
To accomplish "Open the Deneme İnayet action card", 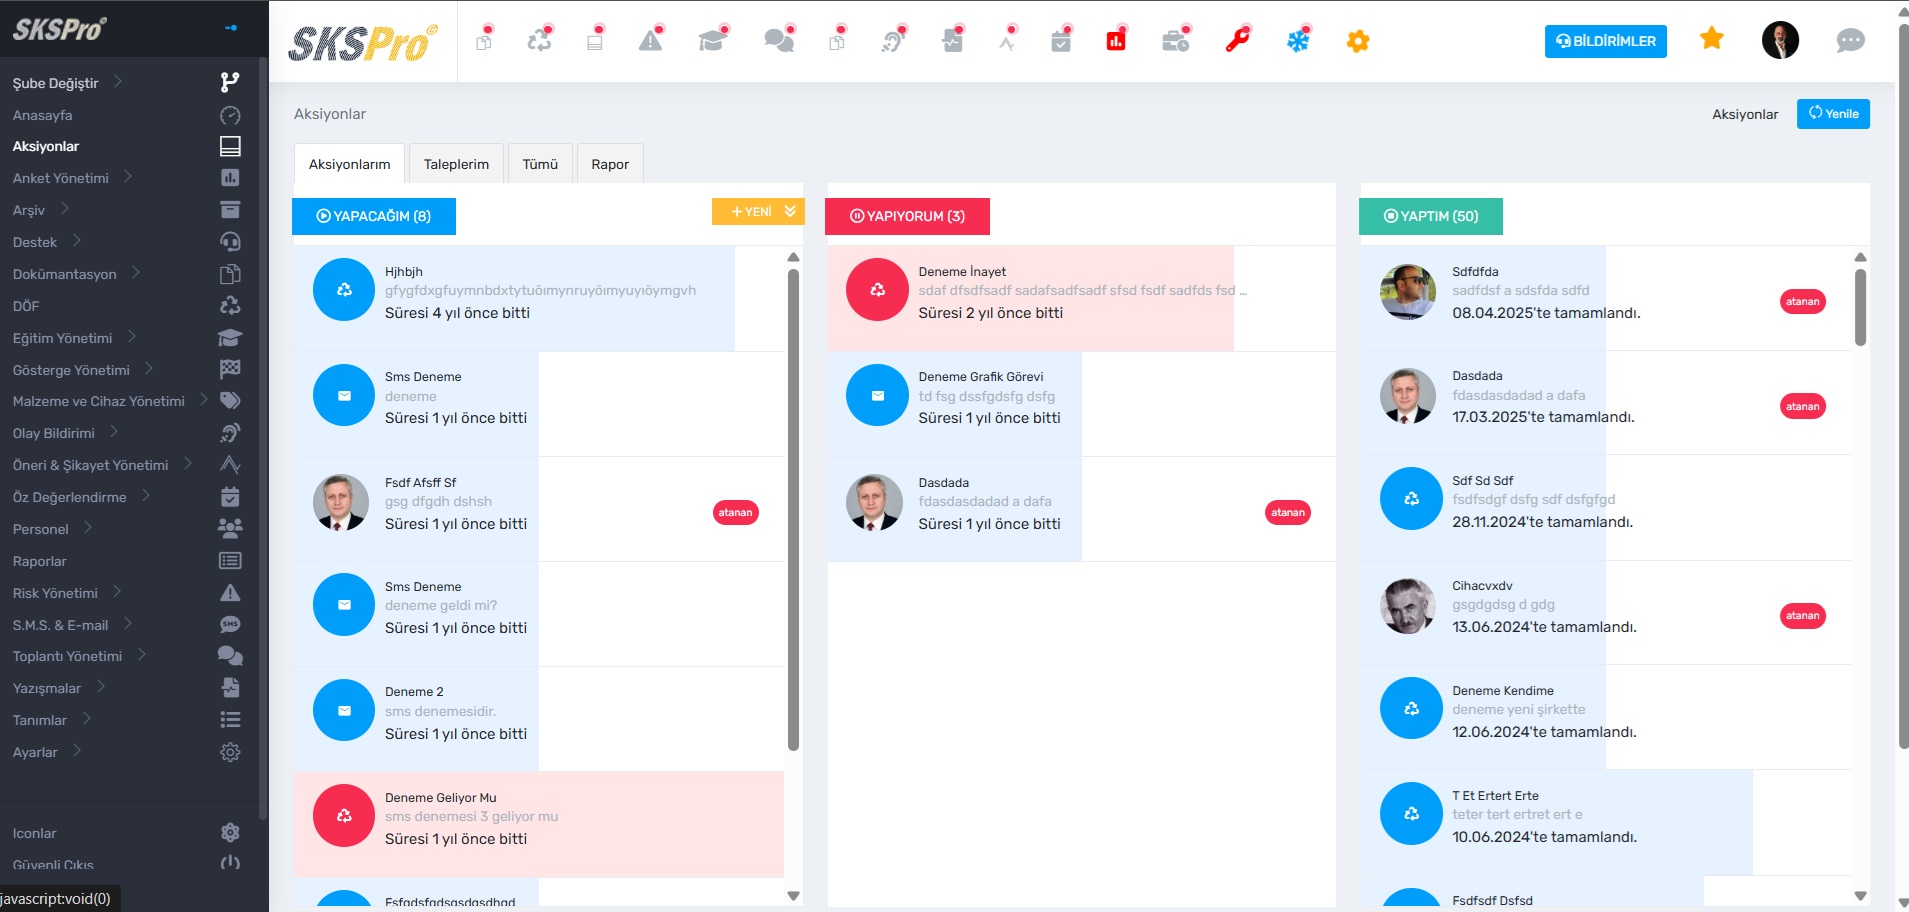I will click(x=1081, y=298).
